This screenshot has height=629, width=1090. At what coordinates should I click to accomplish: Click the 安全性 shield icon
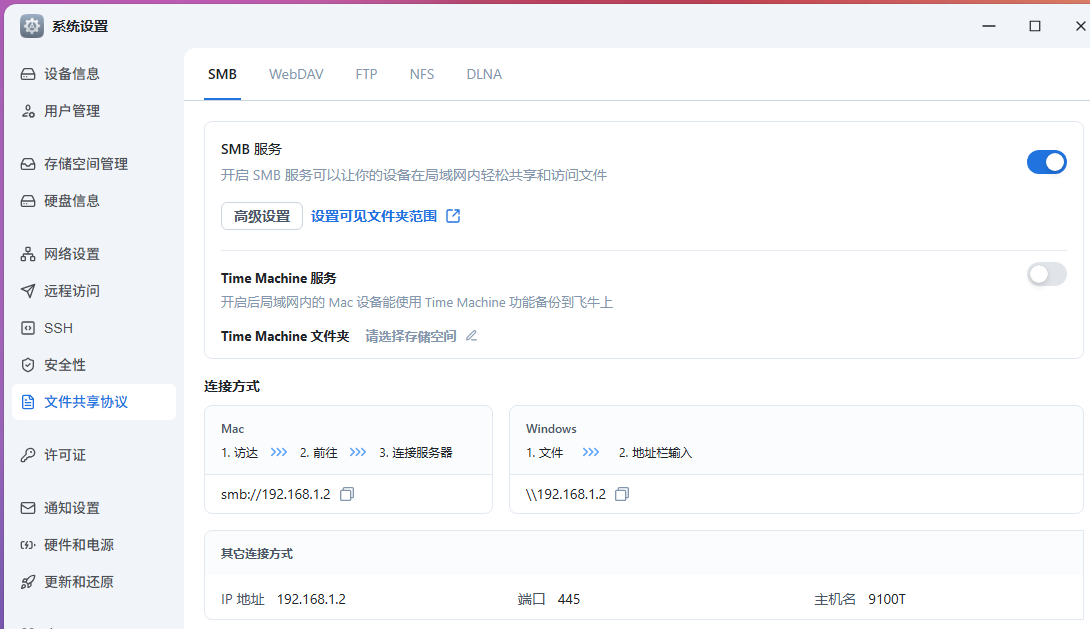click(x=28, y=365)
